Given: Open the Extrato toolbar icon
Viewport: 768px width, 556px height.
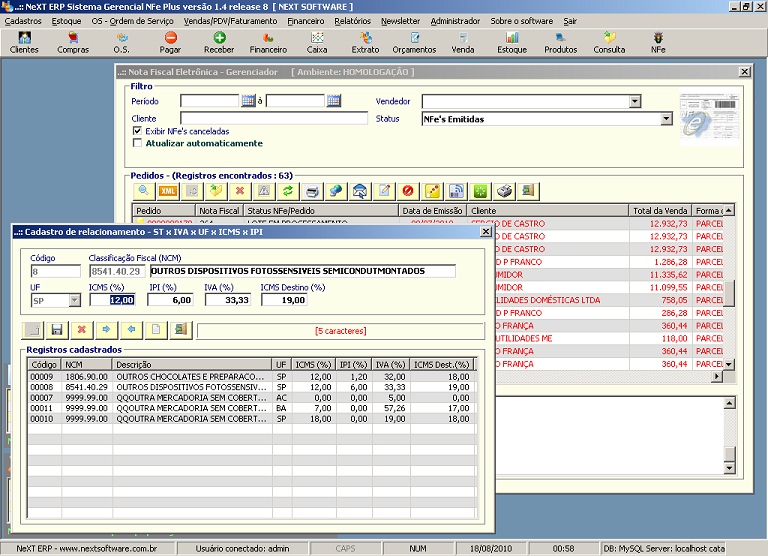Looking at the screenshot, I should coord(365,43).
